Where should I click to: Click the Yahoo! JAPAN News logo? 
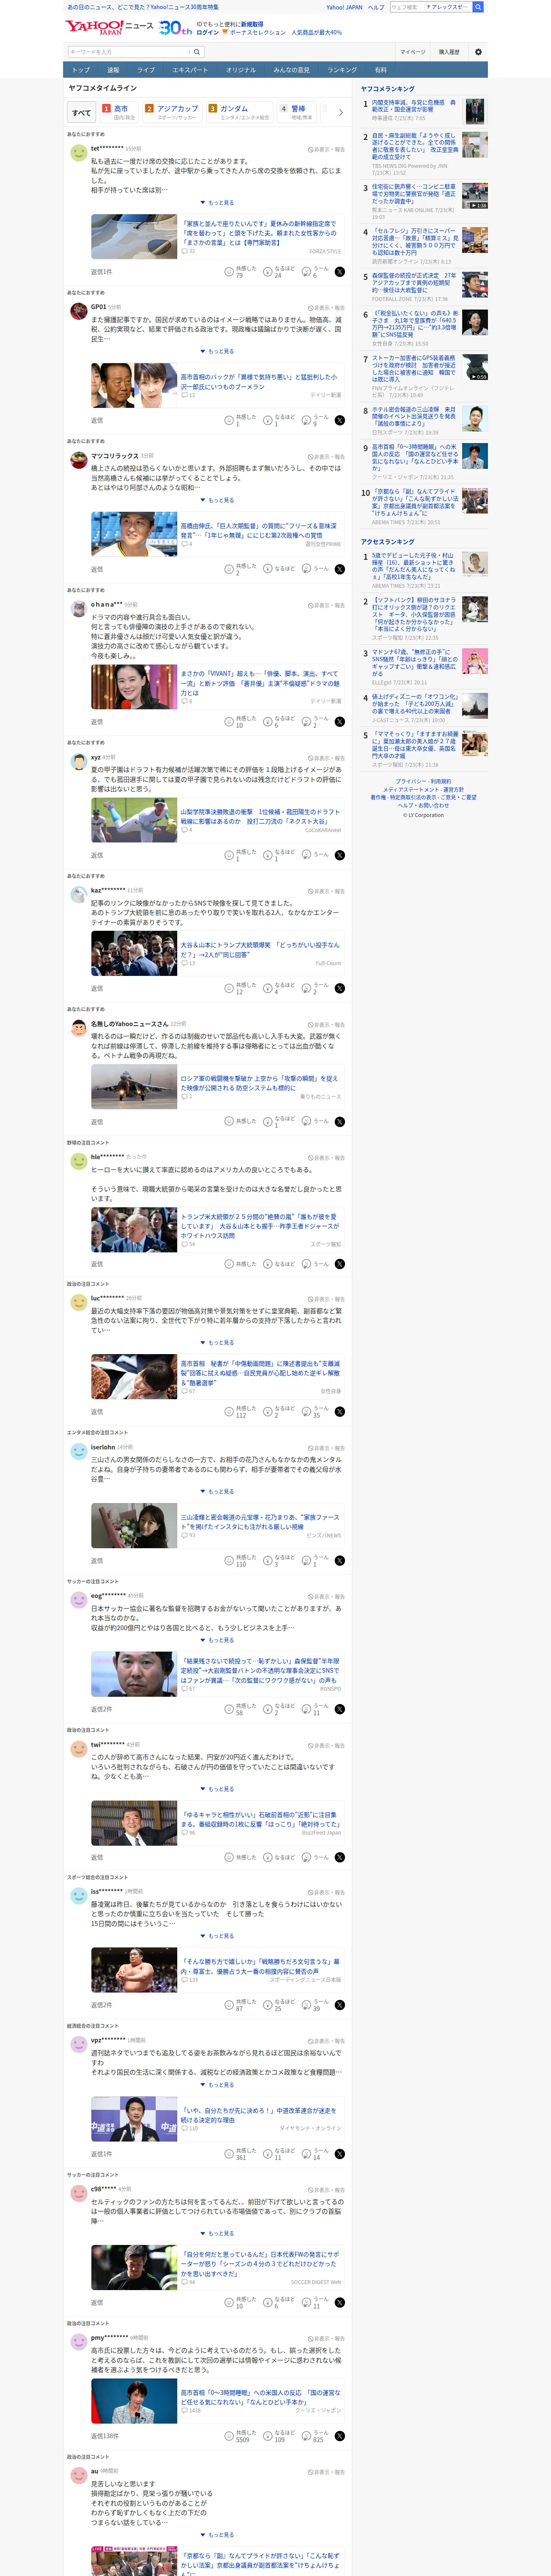[109, 27]
